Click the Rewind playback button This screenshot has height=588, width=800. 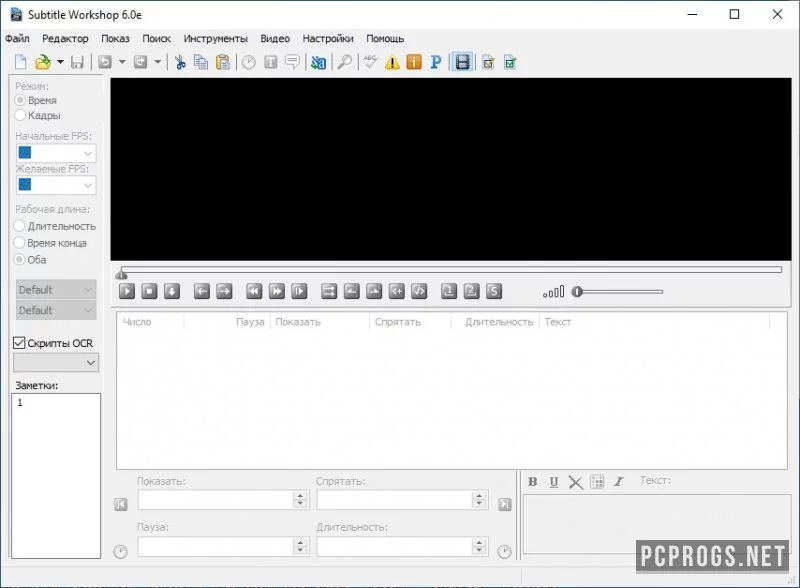254,291
